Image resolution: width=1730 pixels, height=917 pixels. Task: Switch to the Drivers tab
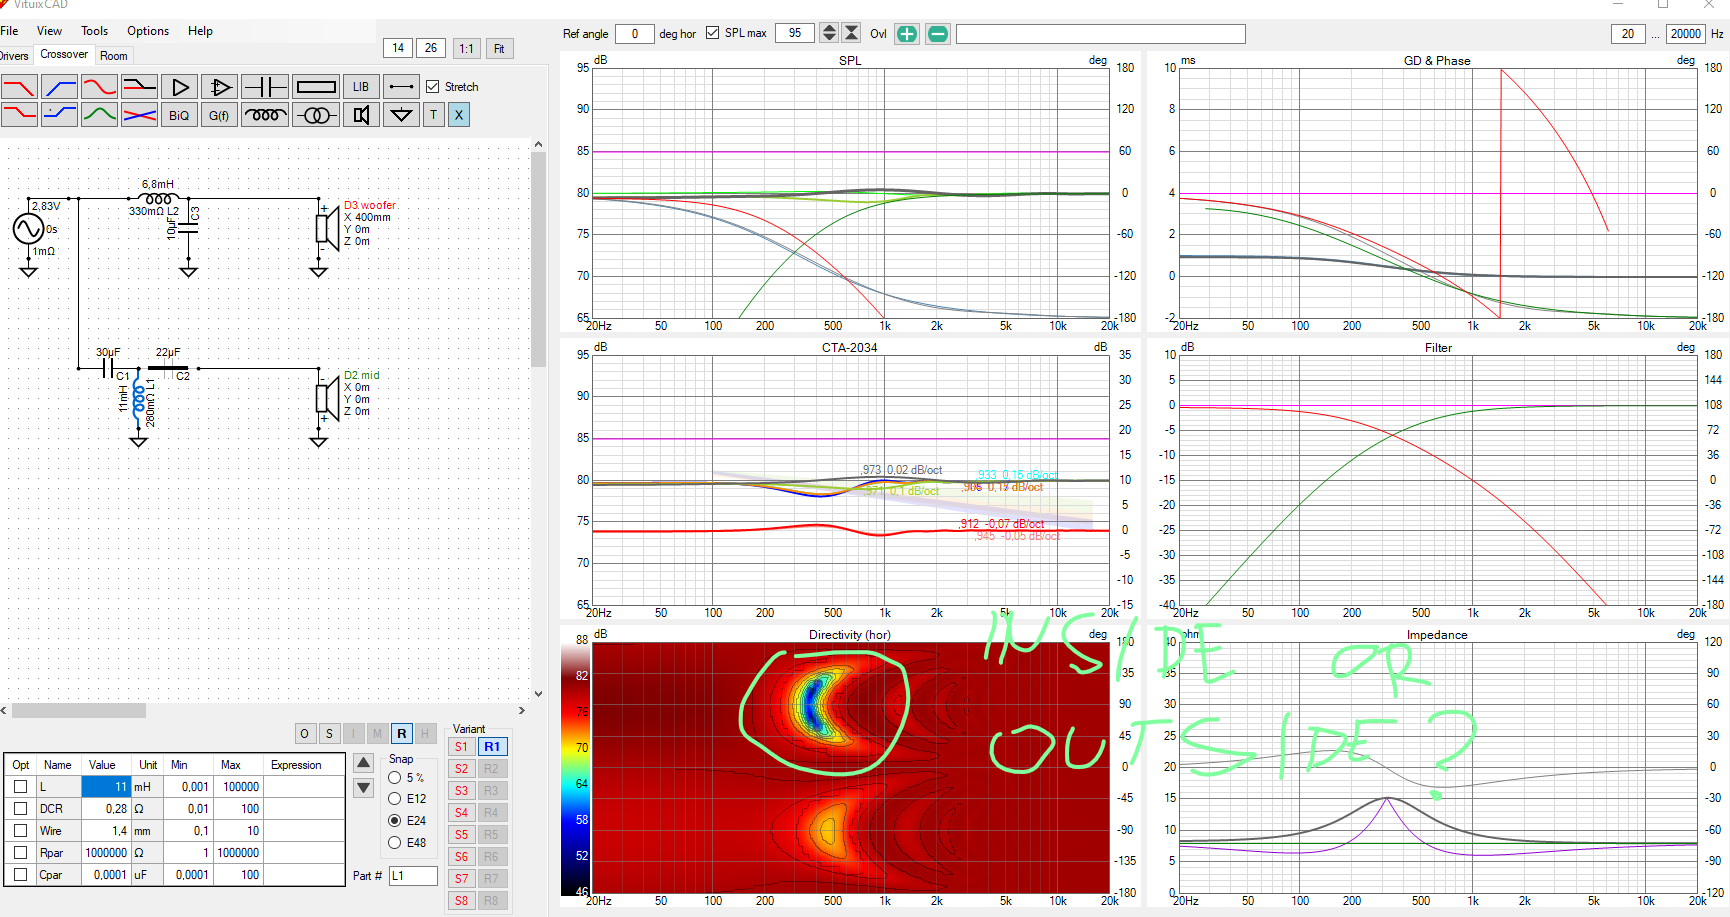click(x=15, y=56)
